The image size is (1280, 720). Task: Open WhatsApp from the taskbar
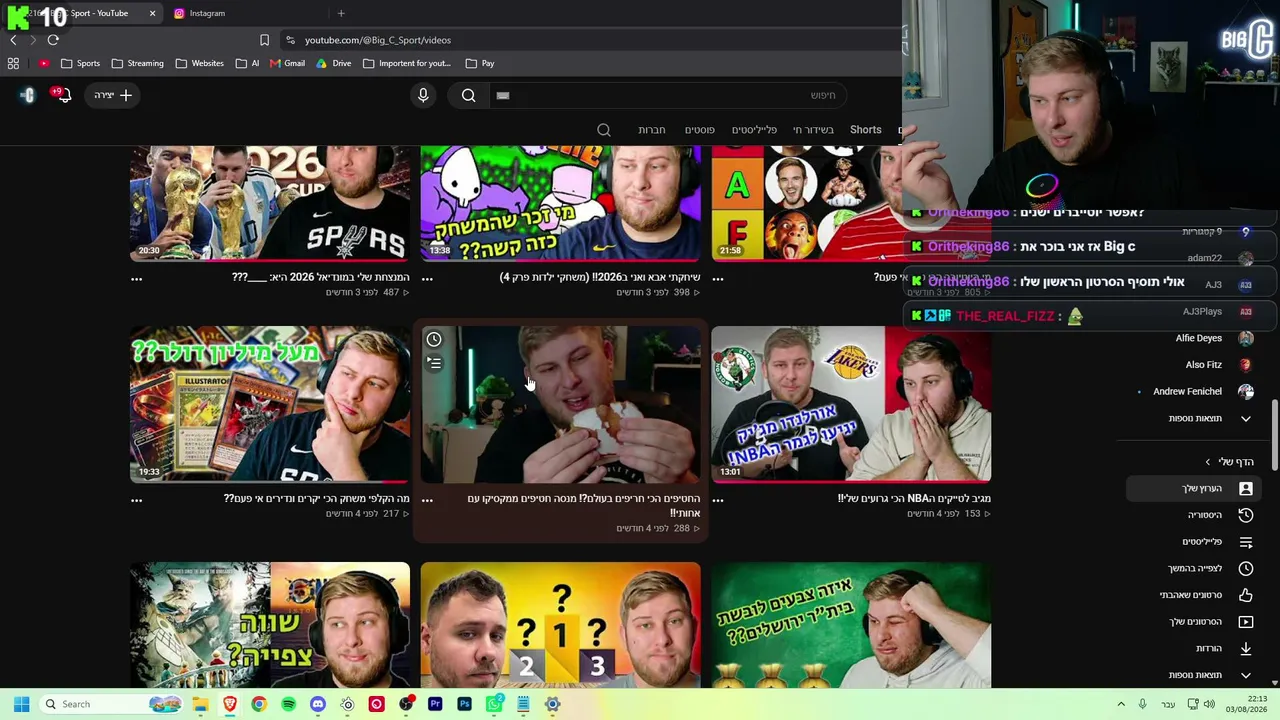(x=494, y=704)
